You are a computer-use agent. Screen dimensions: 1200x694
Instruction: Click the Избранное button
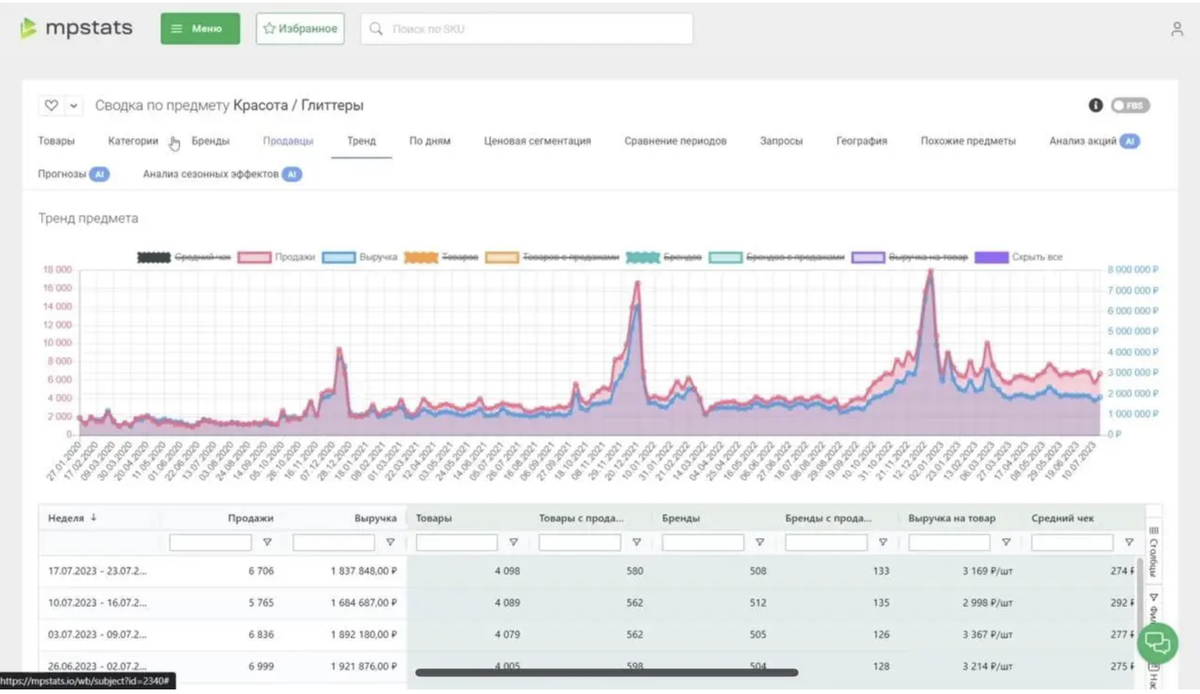300,29
